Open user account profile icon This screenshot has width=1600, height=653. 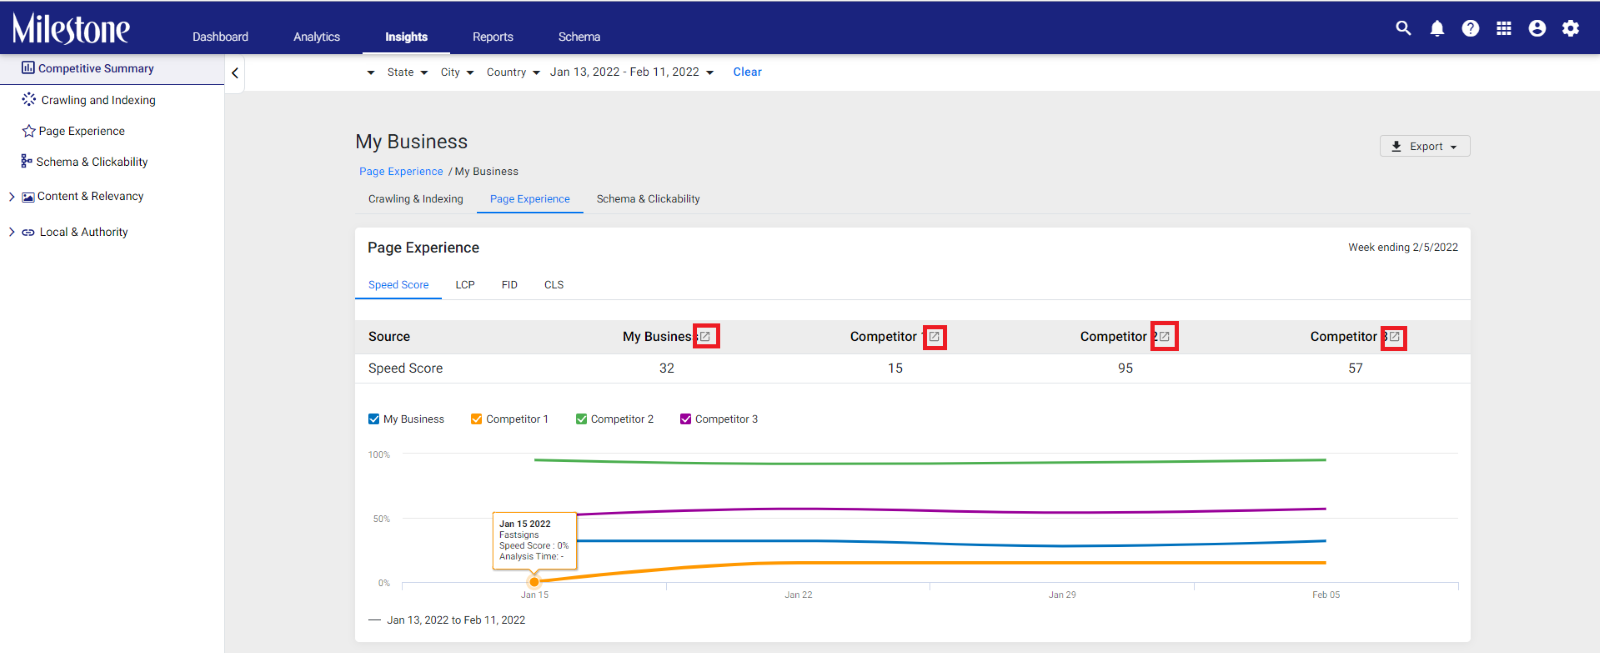pyautogui.click(x=1537, y=28)
